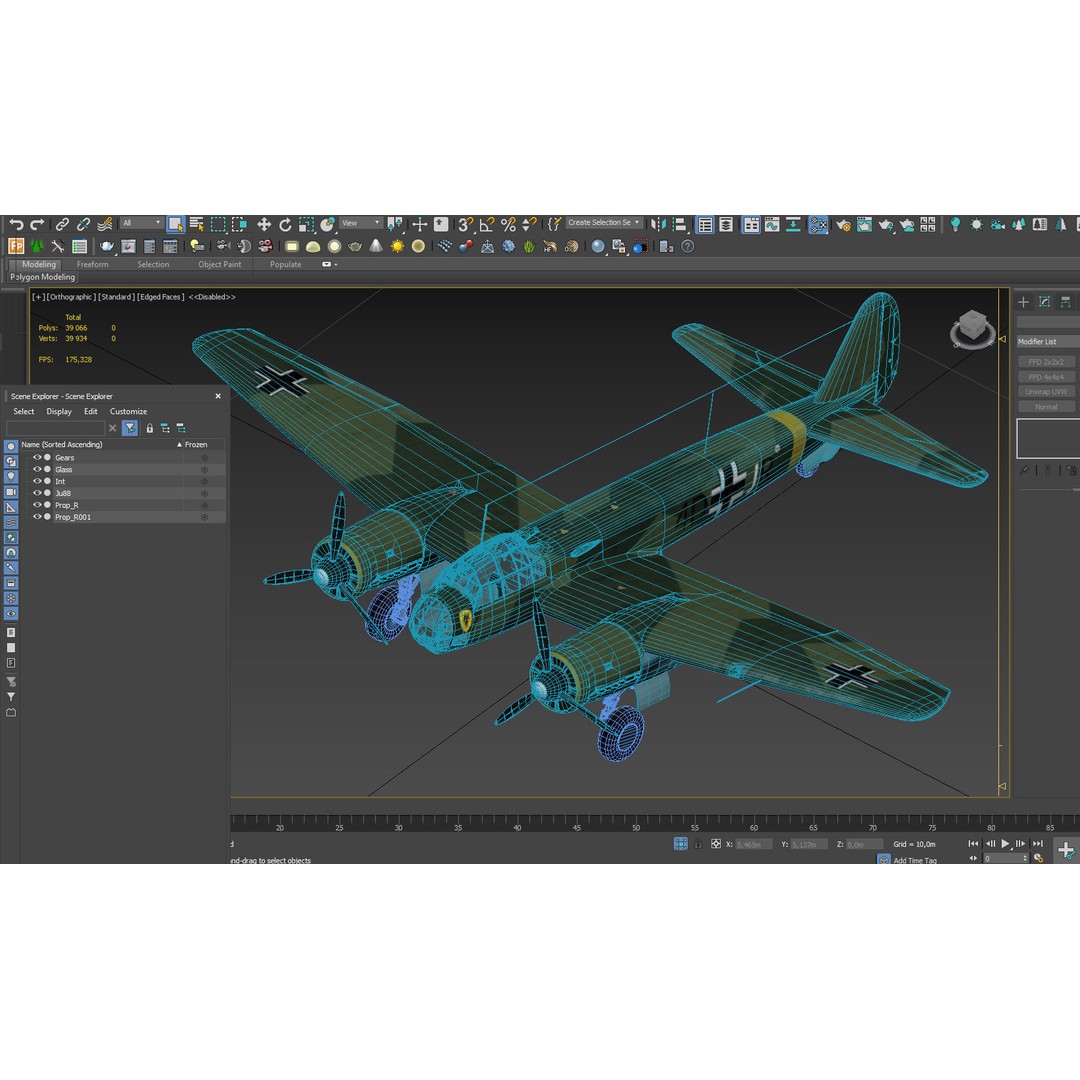Activate the Select and Move tool

coord(264,224)
